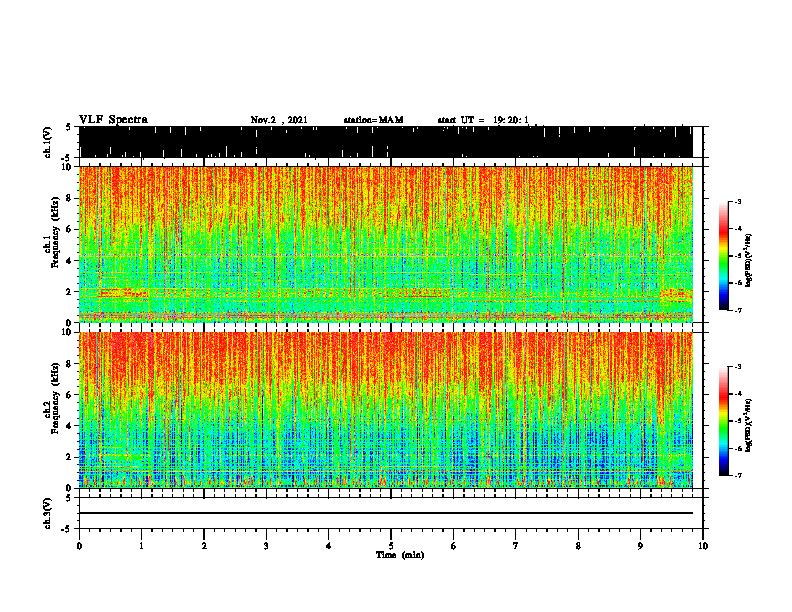The height and width of the screenshot is (612, 792).
Task: Click inside the ch.1 spectrogram panel
Action: pyautogui.click(x=386, y=244)
